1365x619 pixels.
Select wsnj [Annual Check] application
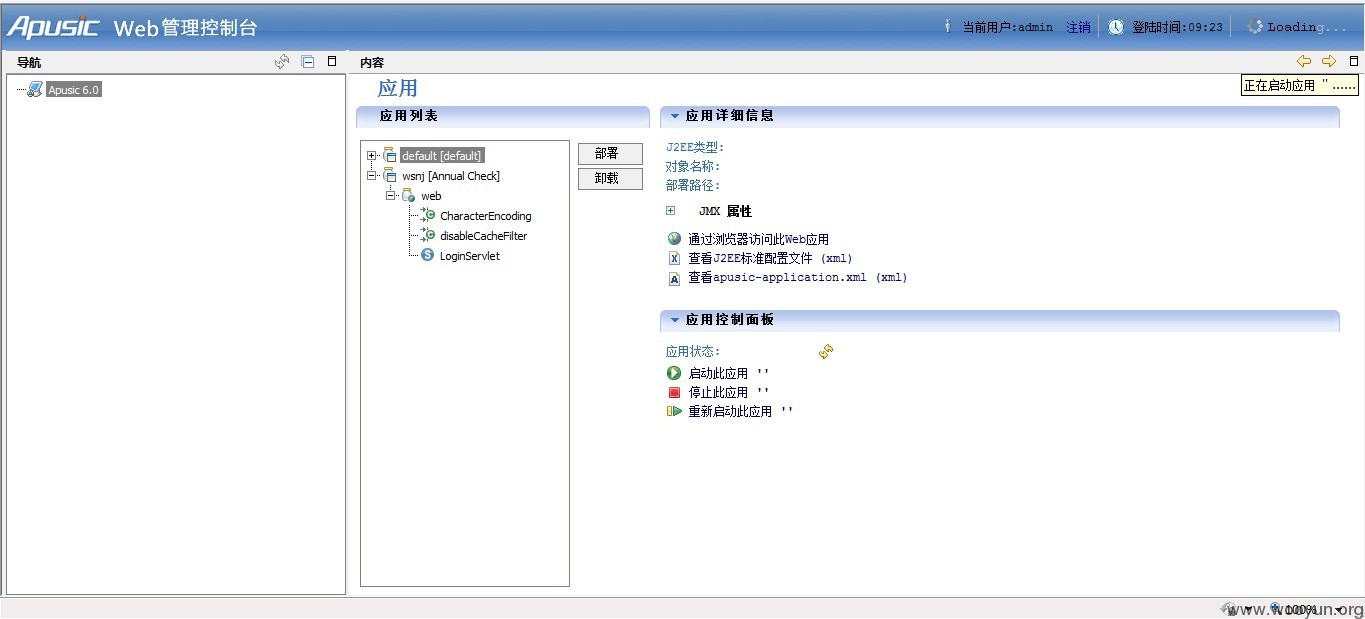point(451,176)
